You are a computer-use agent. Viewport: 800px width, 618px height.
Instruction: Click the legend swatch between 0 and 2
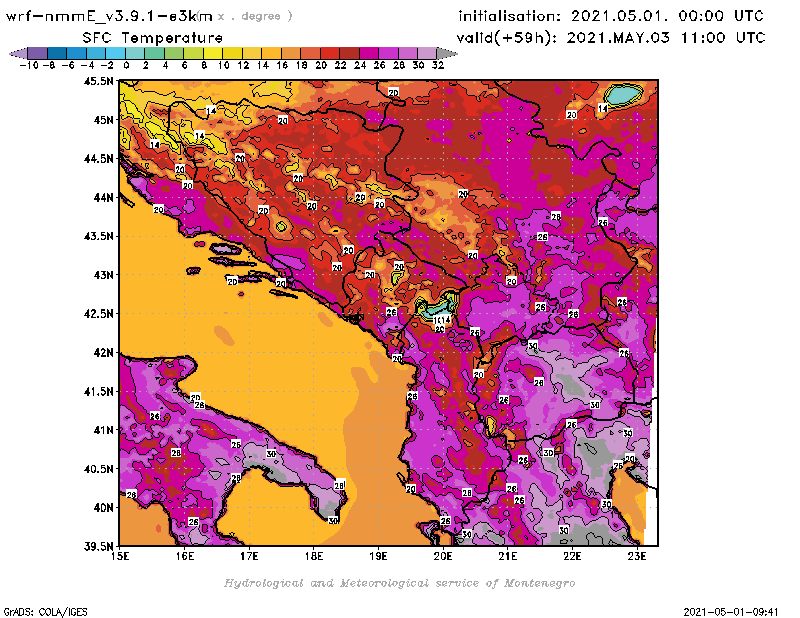tap(135, 53)
